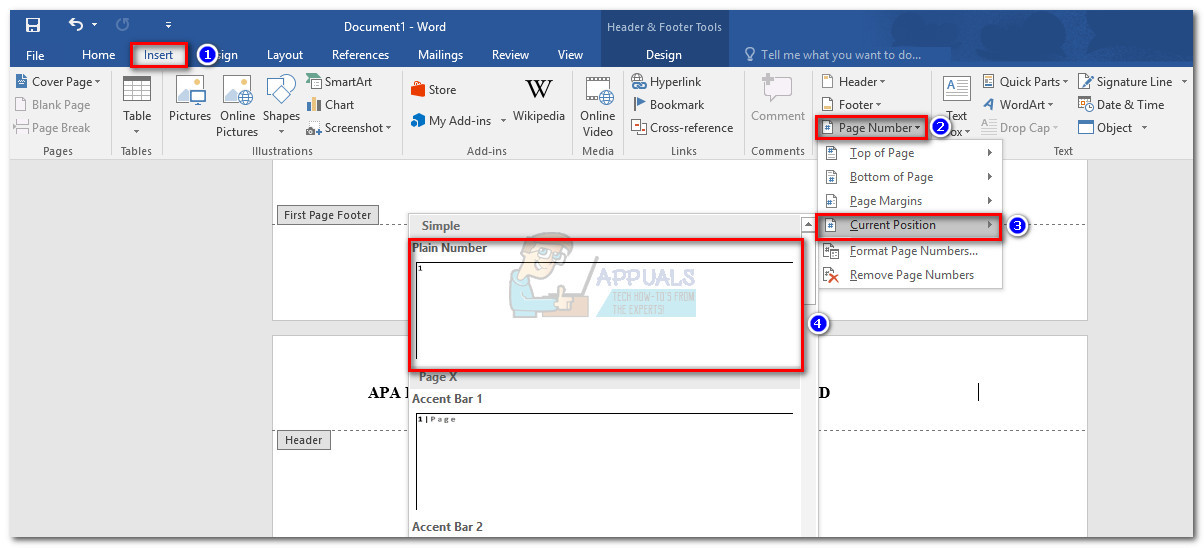Click the Wikipedia add-in icon

539,99
